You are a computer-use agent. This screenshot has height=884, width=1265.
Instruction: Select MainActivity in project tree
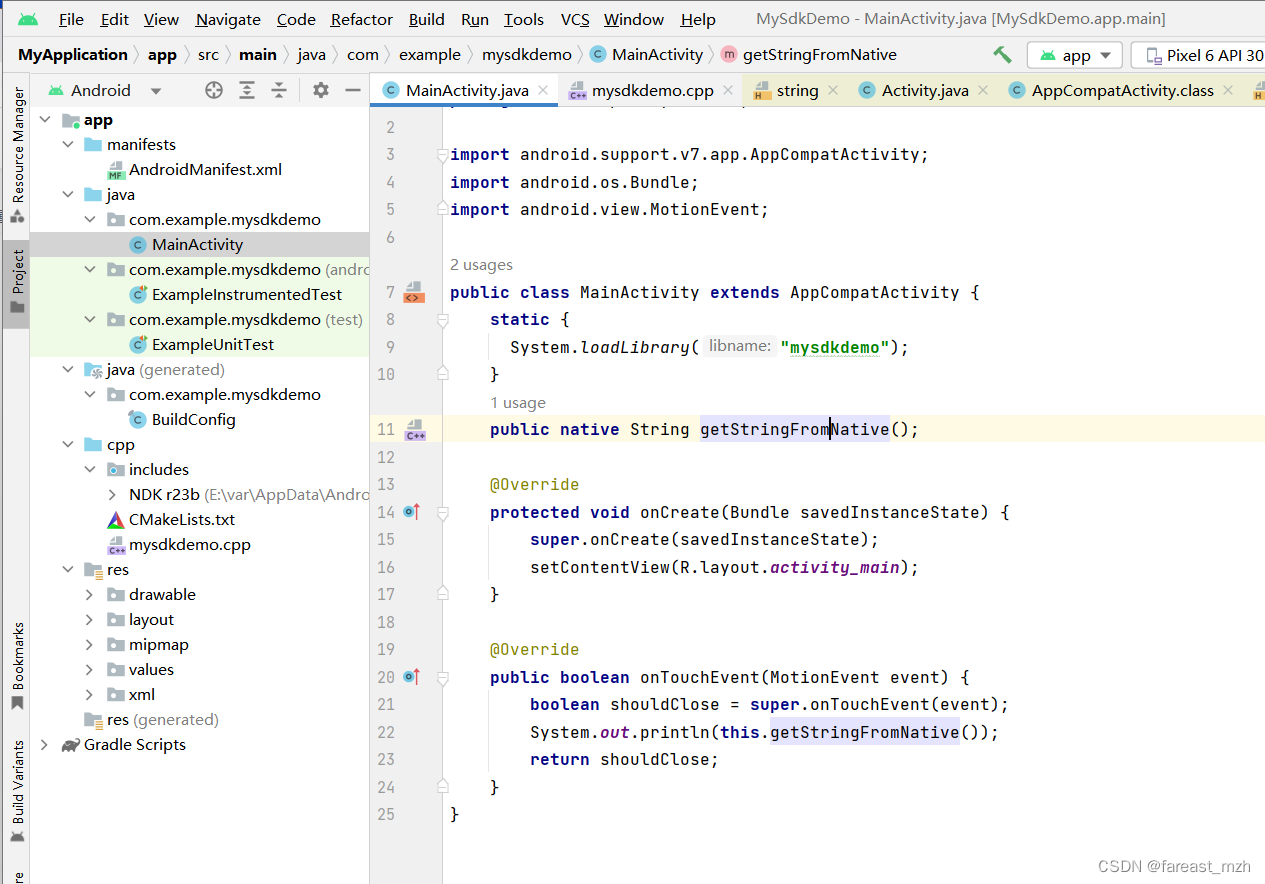[197, 245]
